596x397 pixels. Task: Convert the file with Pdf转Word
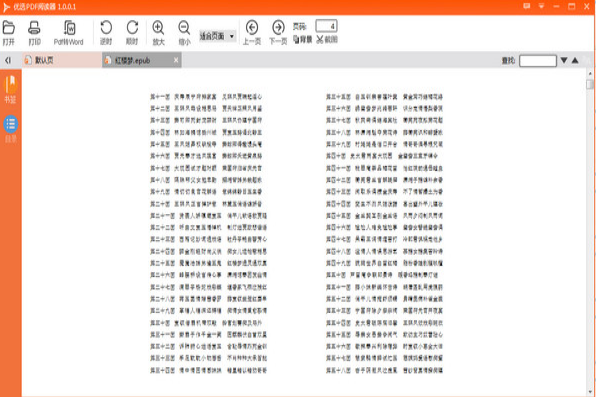(68, 33)
